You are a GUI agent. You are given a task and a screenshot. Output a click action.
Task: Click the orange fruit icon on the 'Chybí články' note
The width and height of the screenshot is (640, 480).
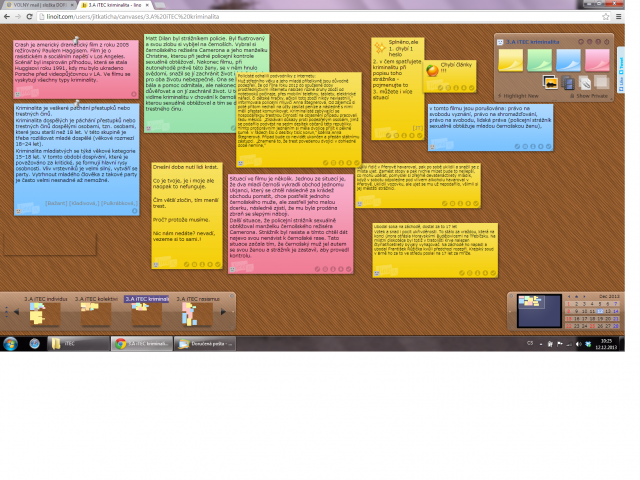tap(432, 70)
